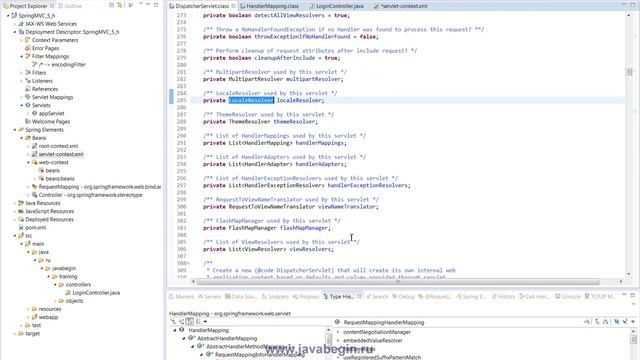640x360 pixels.
Task: Click the target folder icon
Action: [21, 333]
